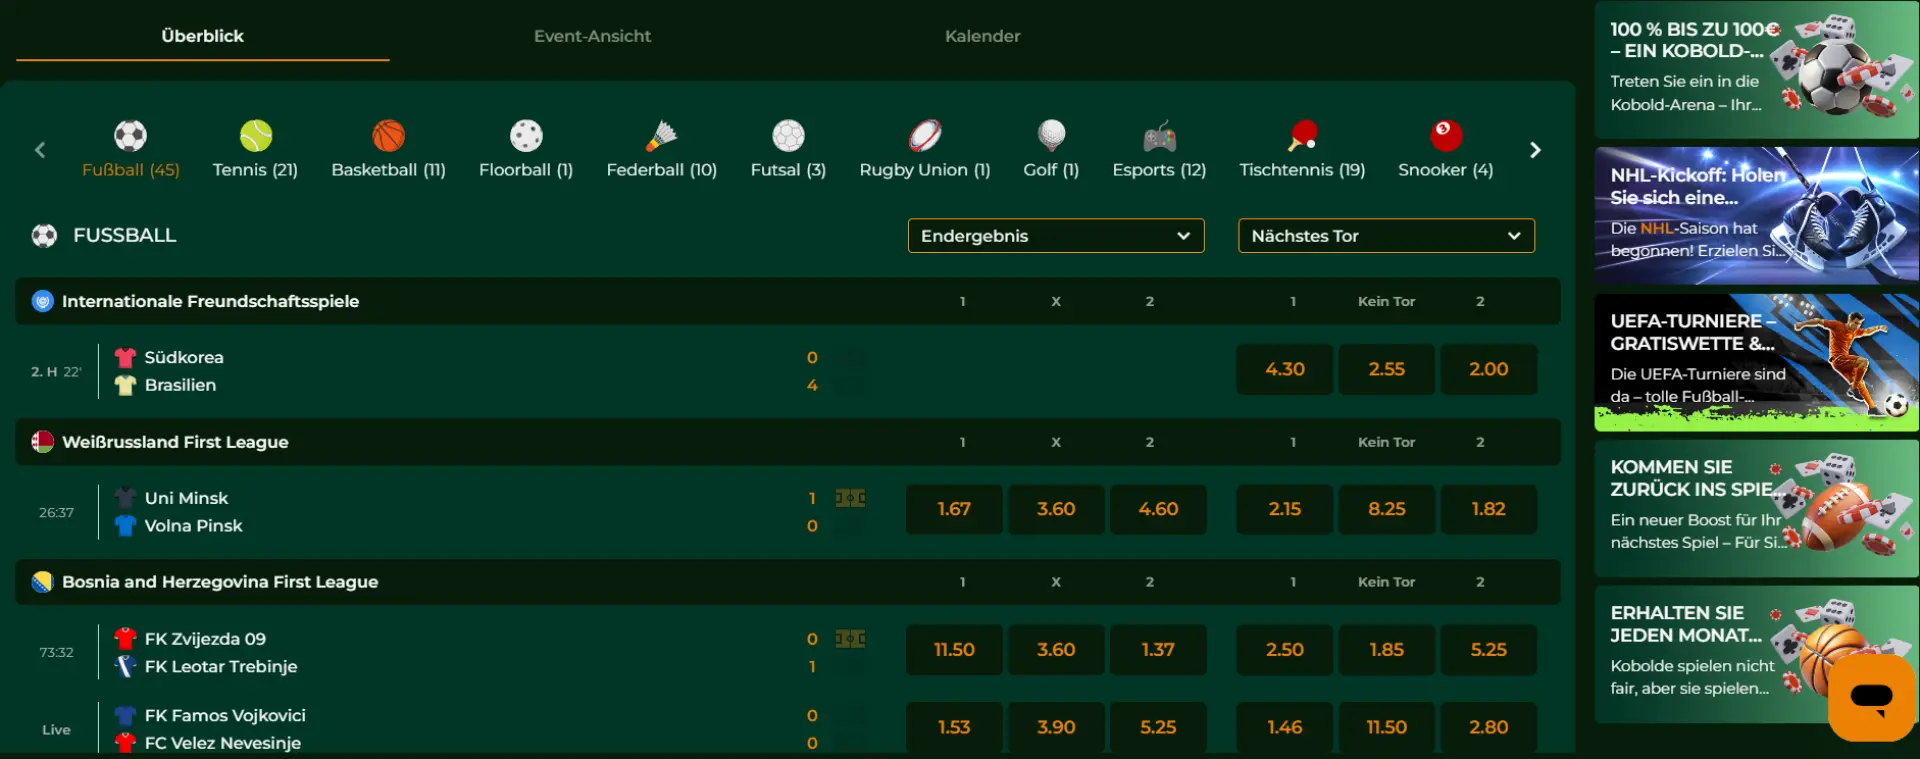Select odds 1.53 for FK Famos Vojkovici win

click(954, 727)
